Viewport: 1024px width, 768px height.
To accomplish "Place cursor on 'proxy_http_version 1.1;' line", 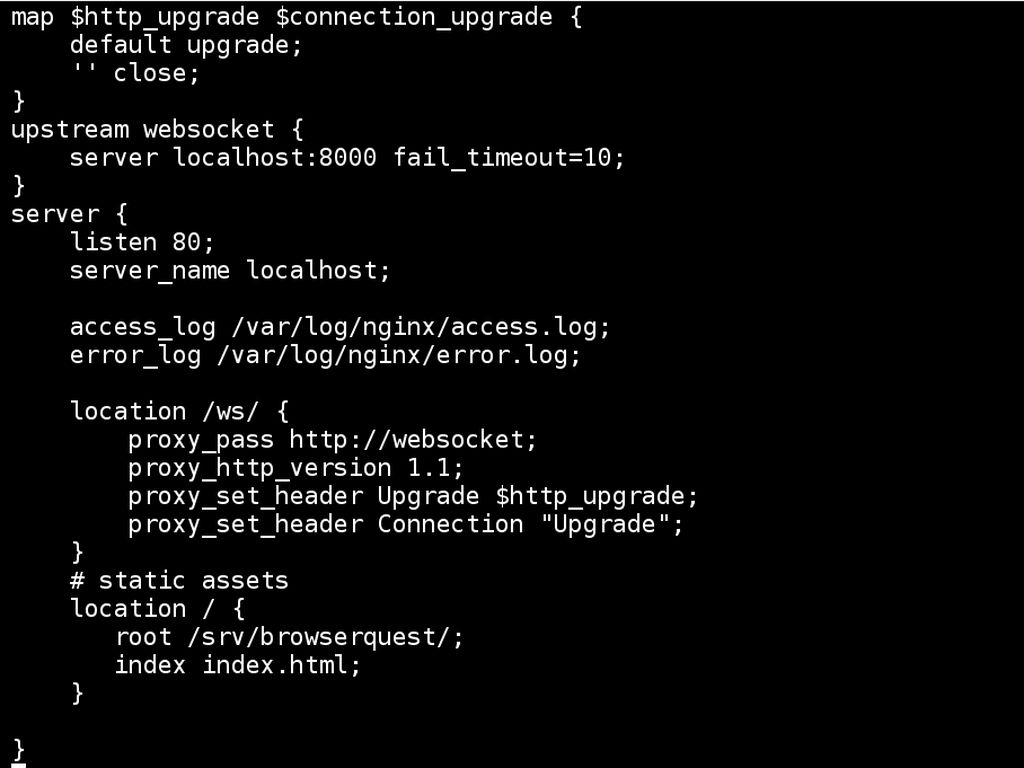I will coord(296,468).
